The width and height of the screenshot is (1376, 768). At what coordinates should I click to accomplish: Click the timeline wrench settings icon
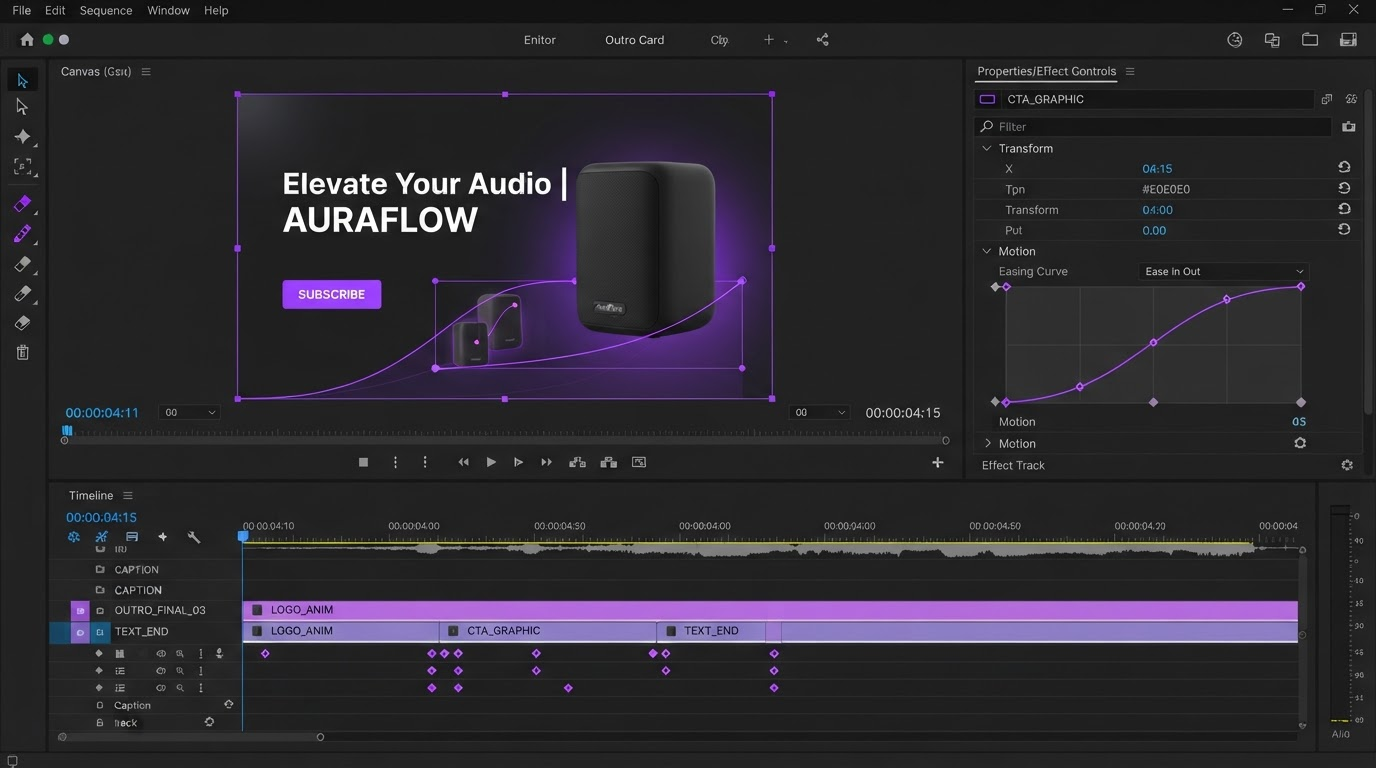click(194, 537)
